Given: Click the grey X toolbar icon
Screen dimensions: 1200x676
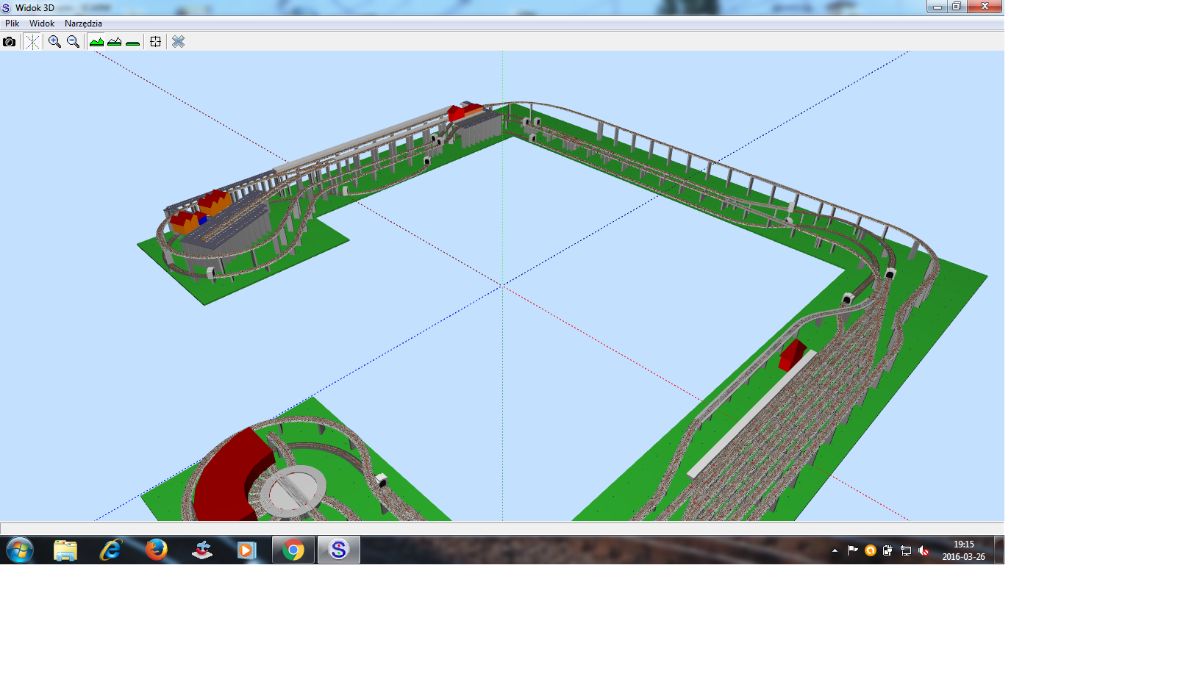Looking at the screenshot, I should tap(178, 42).
